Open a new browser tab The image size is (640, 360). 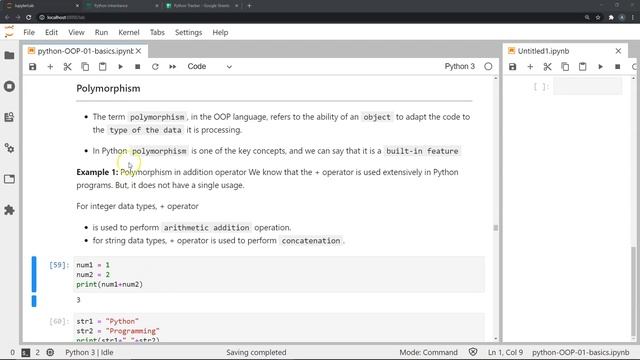249,6
